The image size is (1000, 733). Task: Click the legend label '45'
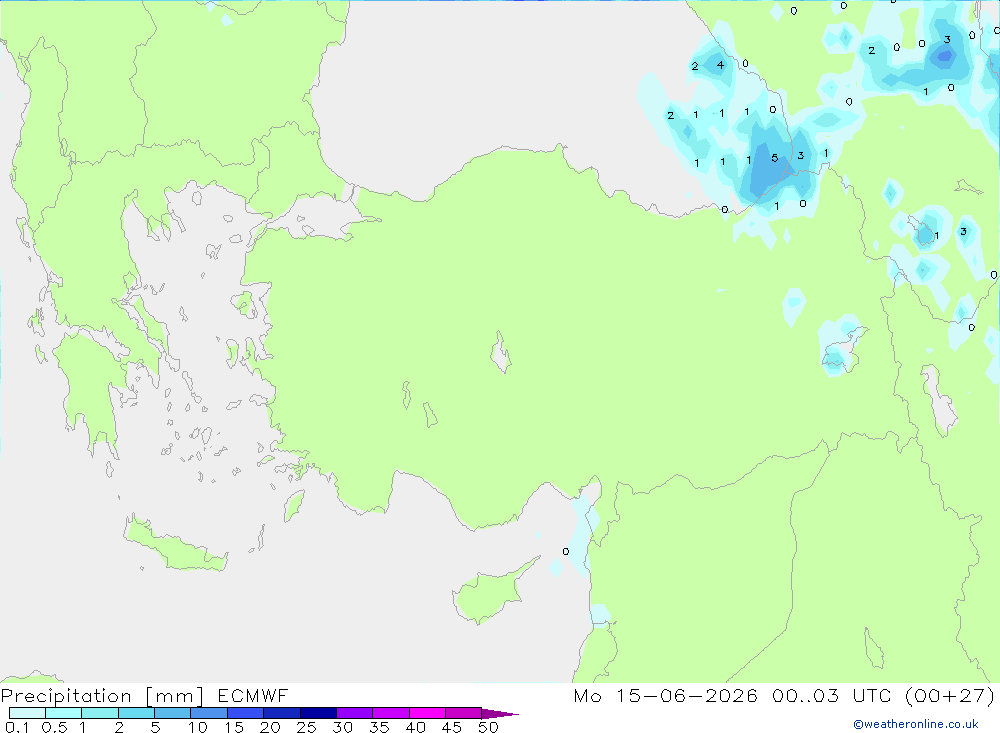[452, 727]
